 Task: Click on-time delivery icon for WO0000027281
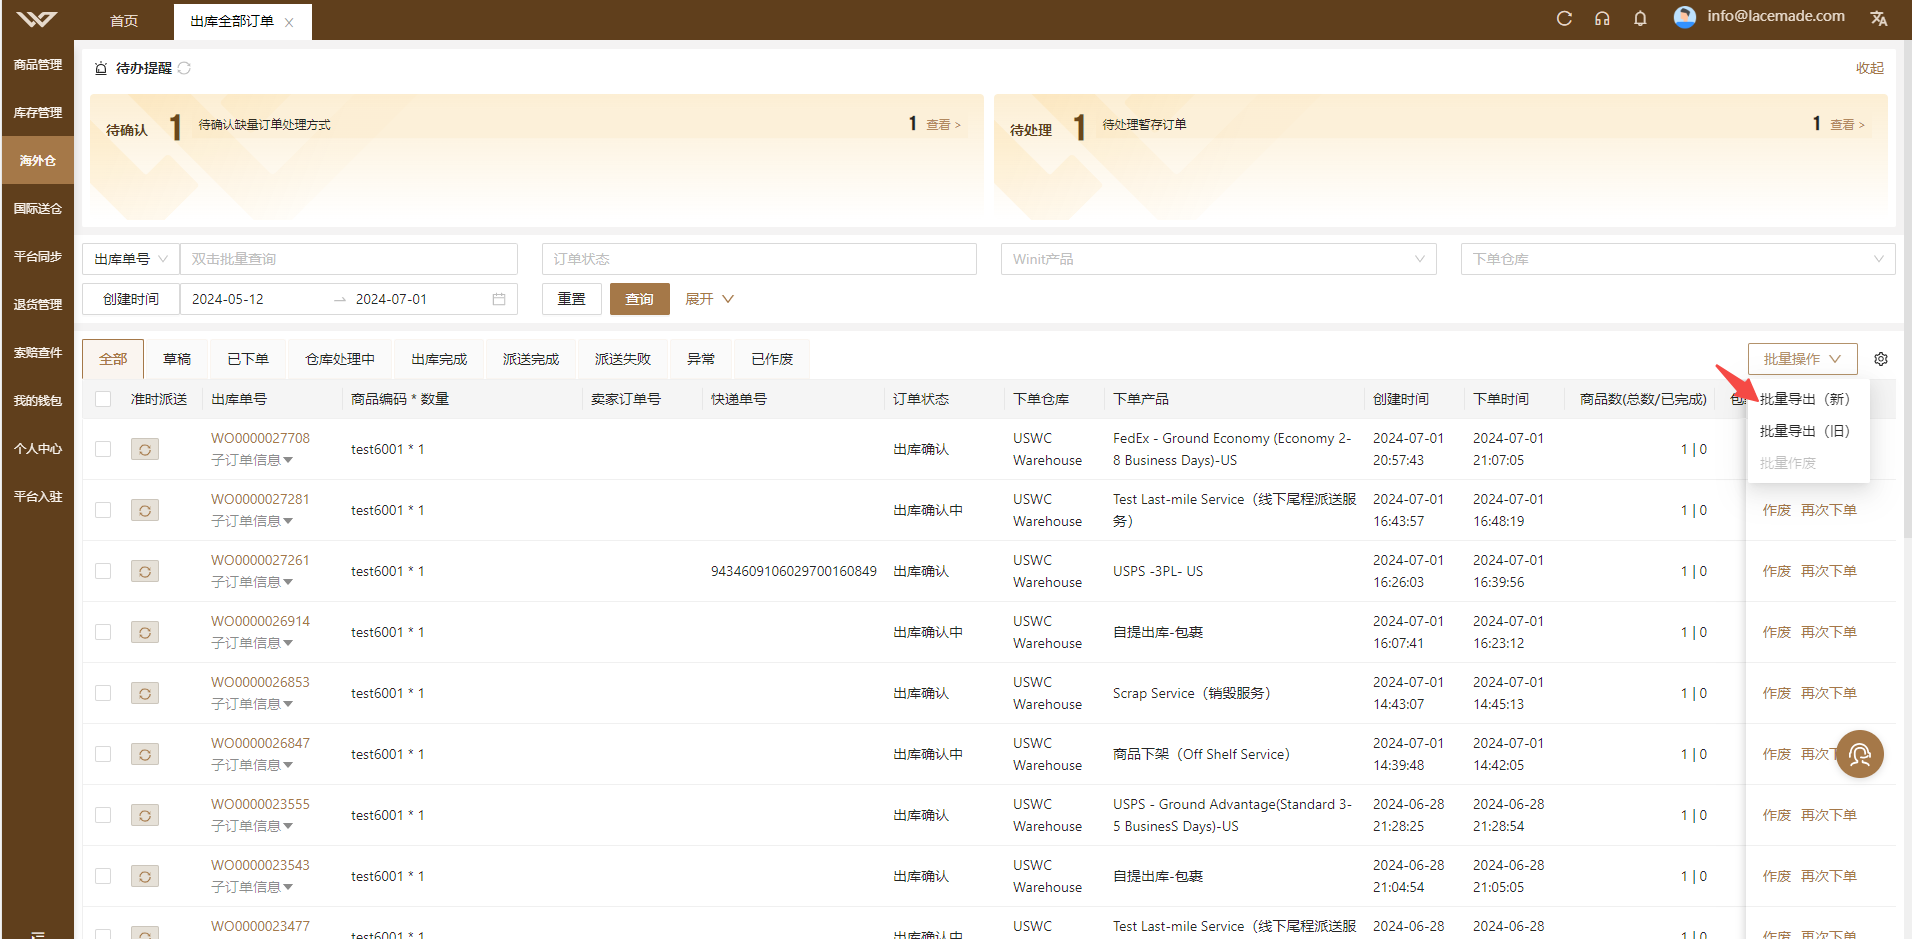coord(145,510)
